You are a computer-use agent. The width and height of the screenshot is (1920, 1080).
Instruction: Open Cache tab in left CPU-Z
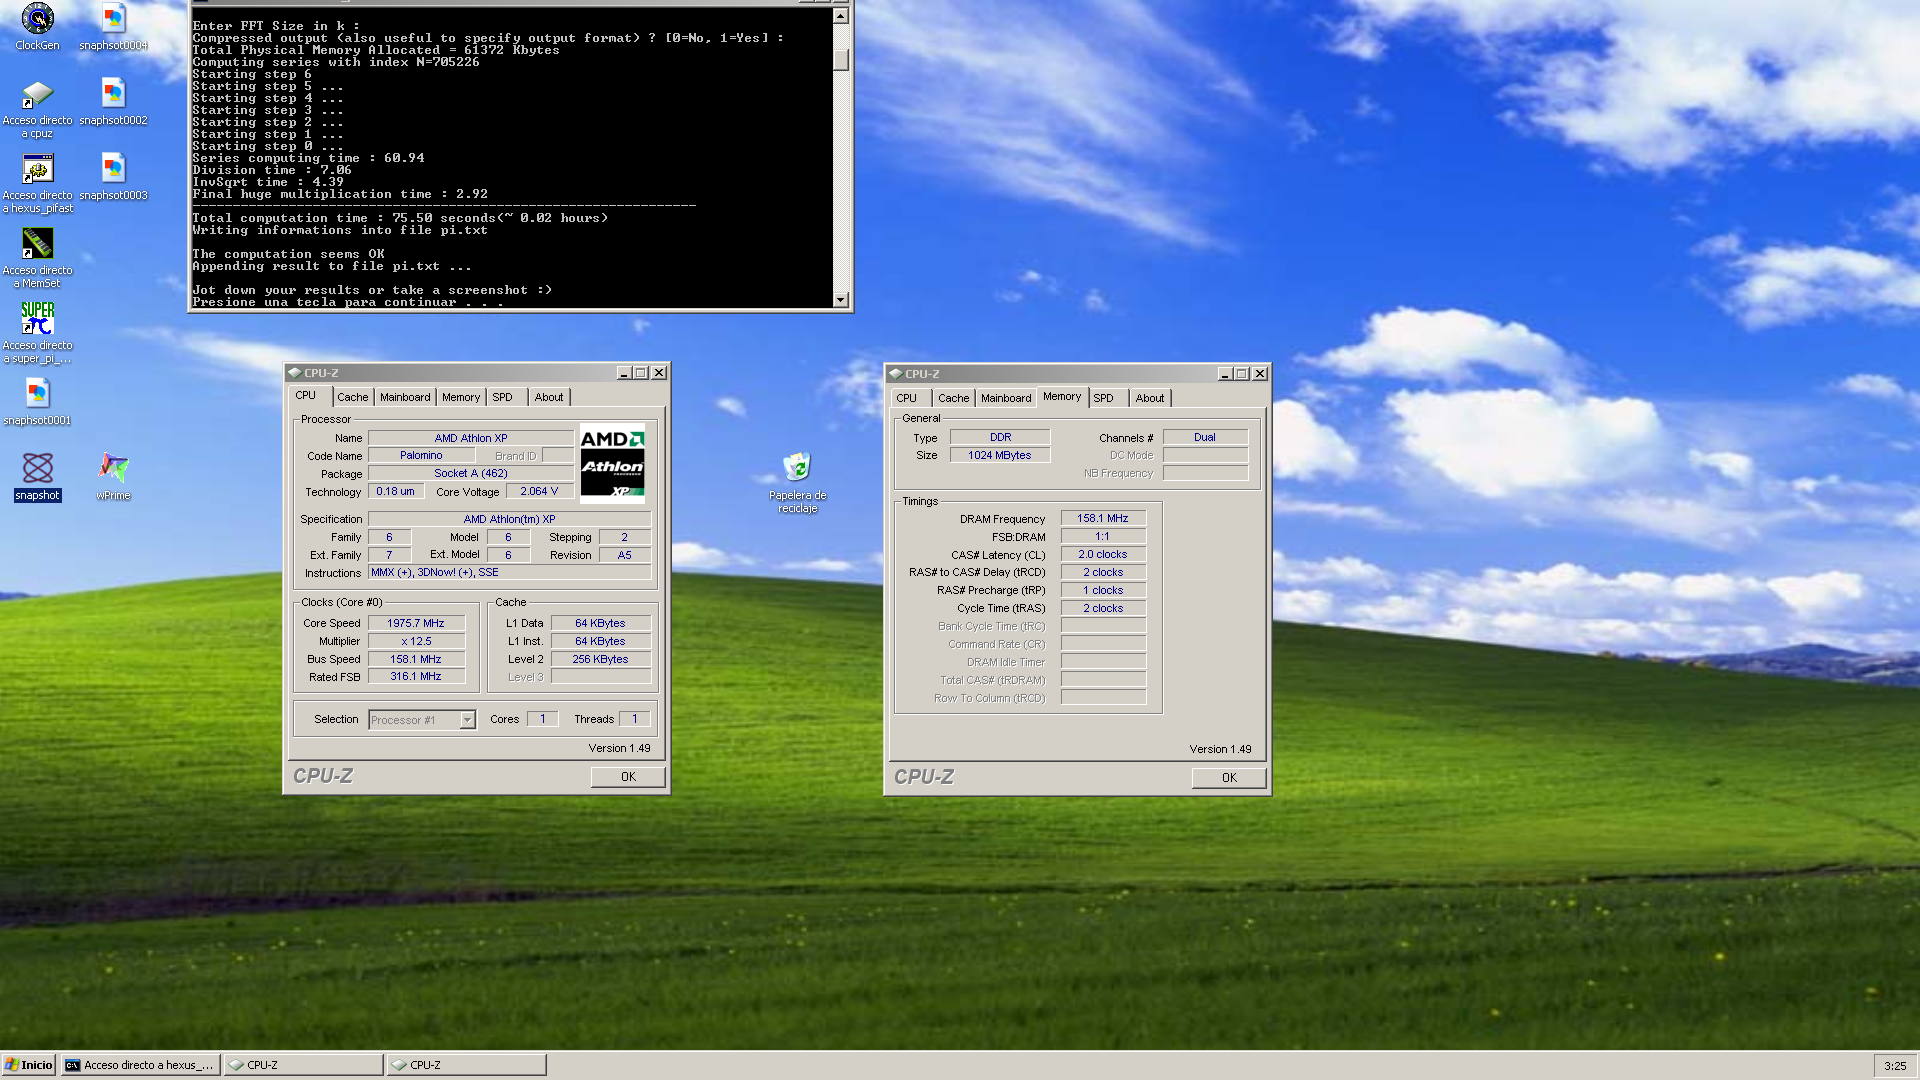pyautogui.click(x=352, y=397)
